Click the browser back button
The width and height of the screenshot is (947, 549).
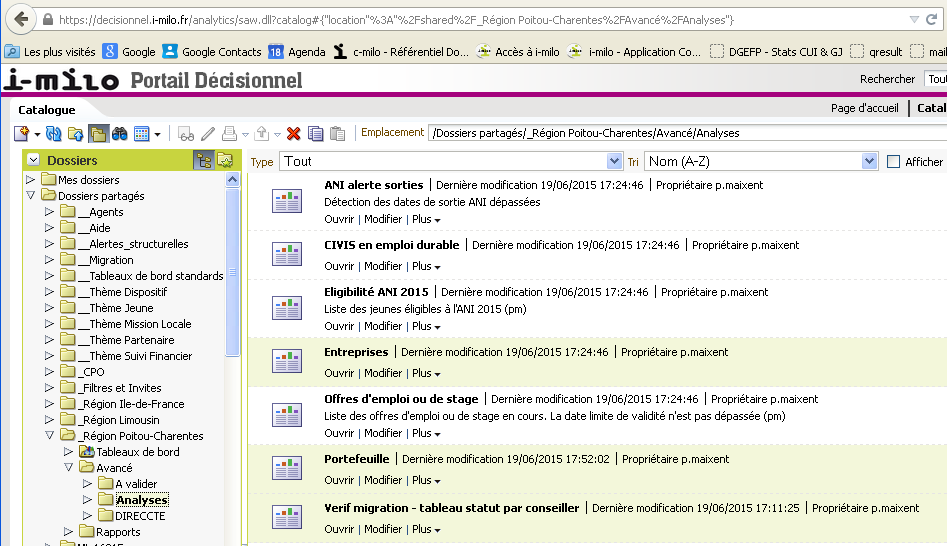point(21,19)
